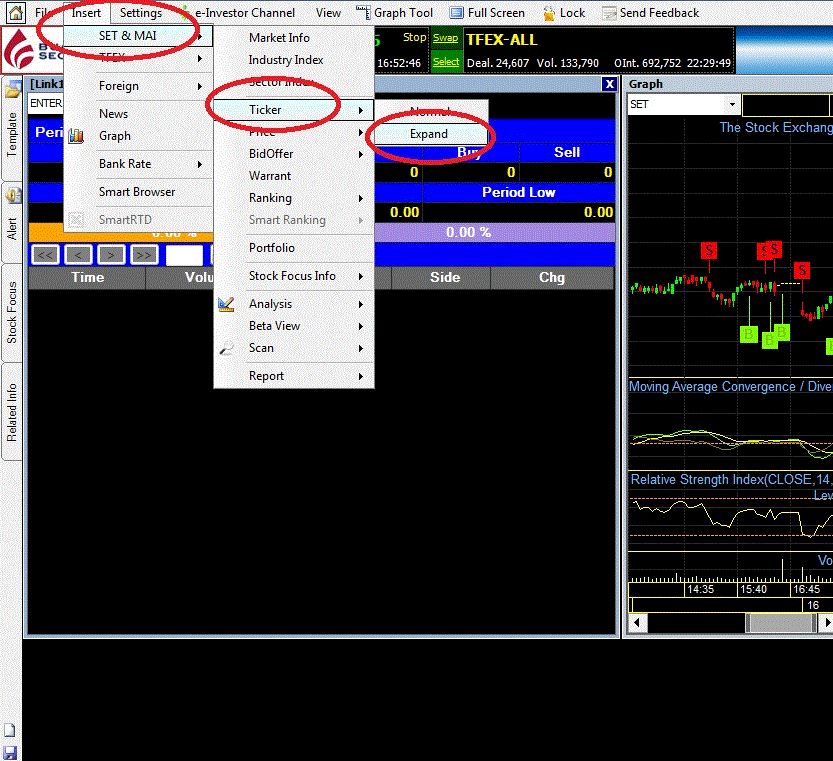Click the speaker icon above Alert tab

point(13,196)
